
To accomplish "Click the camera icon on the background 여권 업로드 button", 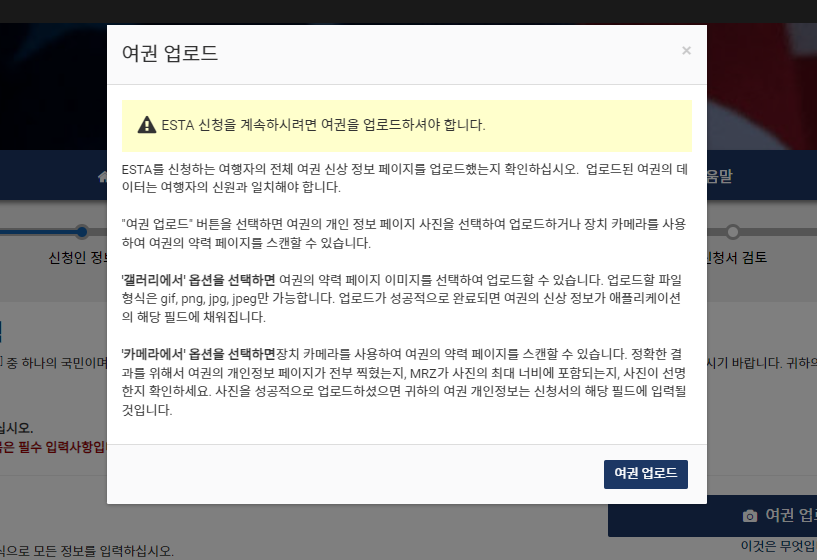I will pos(750,516).
